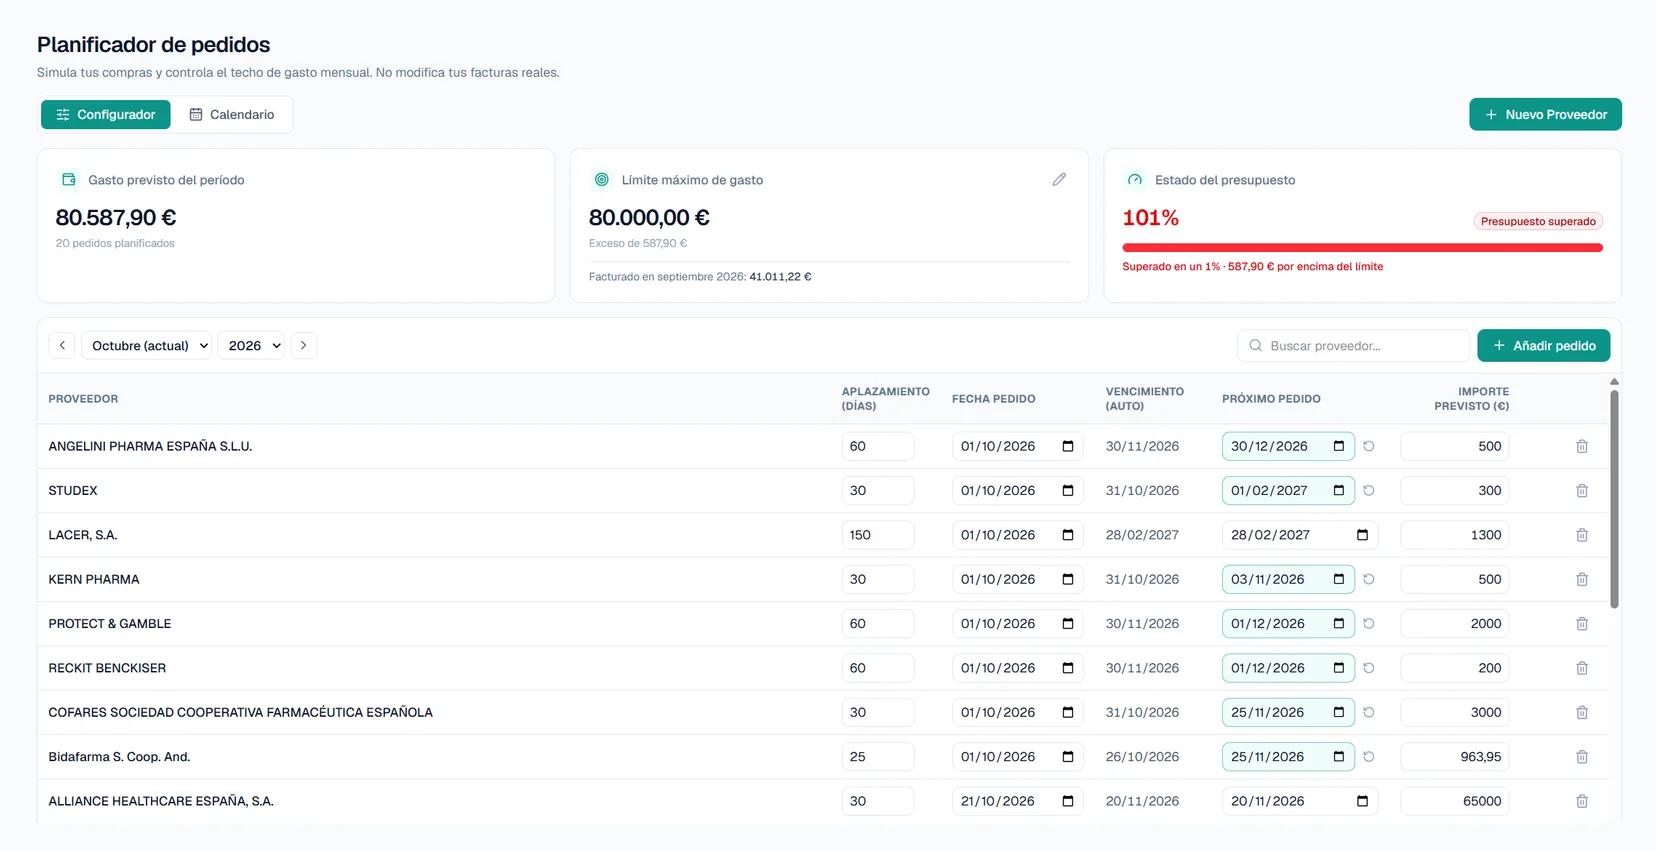Delete the Bidafarma S. Coop. And. order
This screenshot has width=1656, height=851.
(1582, 757)
